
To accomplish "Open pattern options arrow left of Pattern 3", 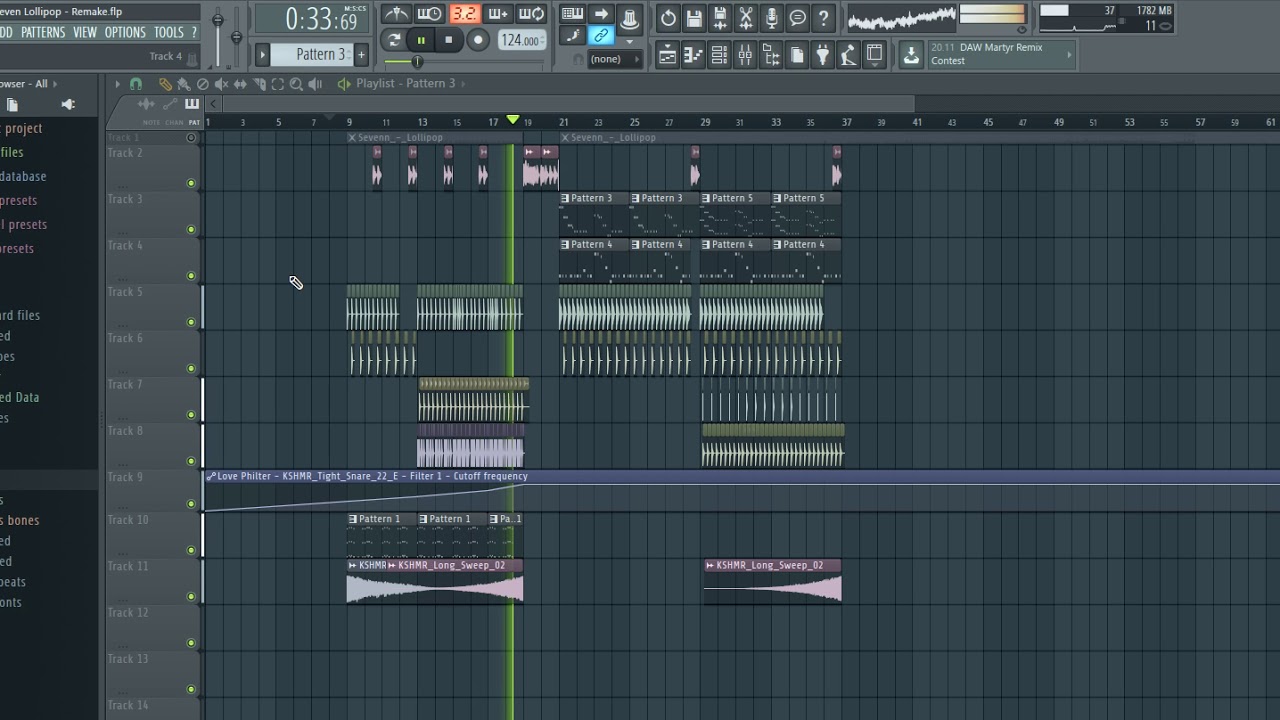I will tap(263, 55).
